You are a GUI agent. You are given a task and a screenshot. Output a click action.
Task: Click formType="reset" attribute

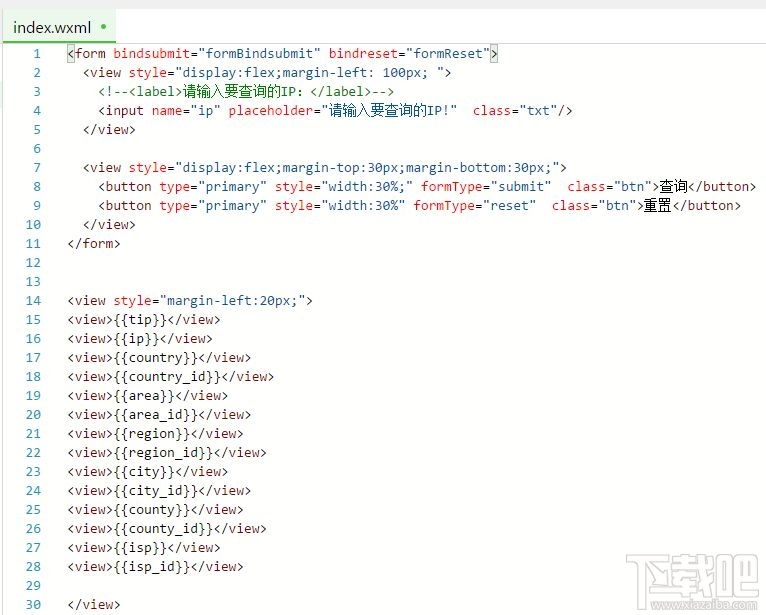click(474, 206)
